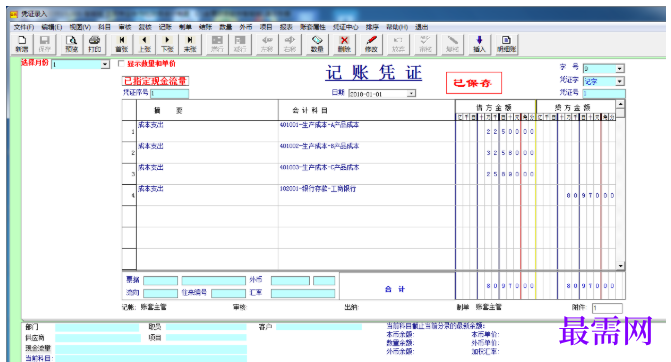Click the 往来编号 input field

tap(229, 294)
